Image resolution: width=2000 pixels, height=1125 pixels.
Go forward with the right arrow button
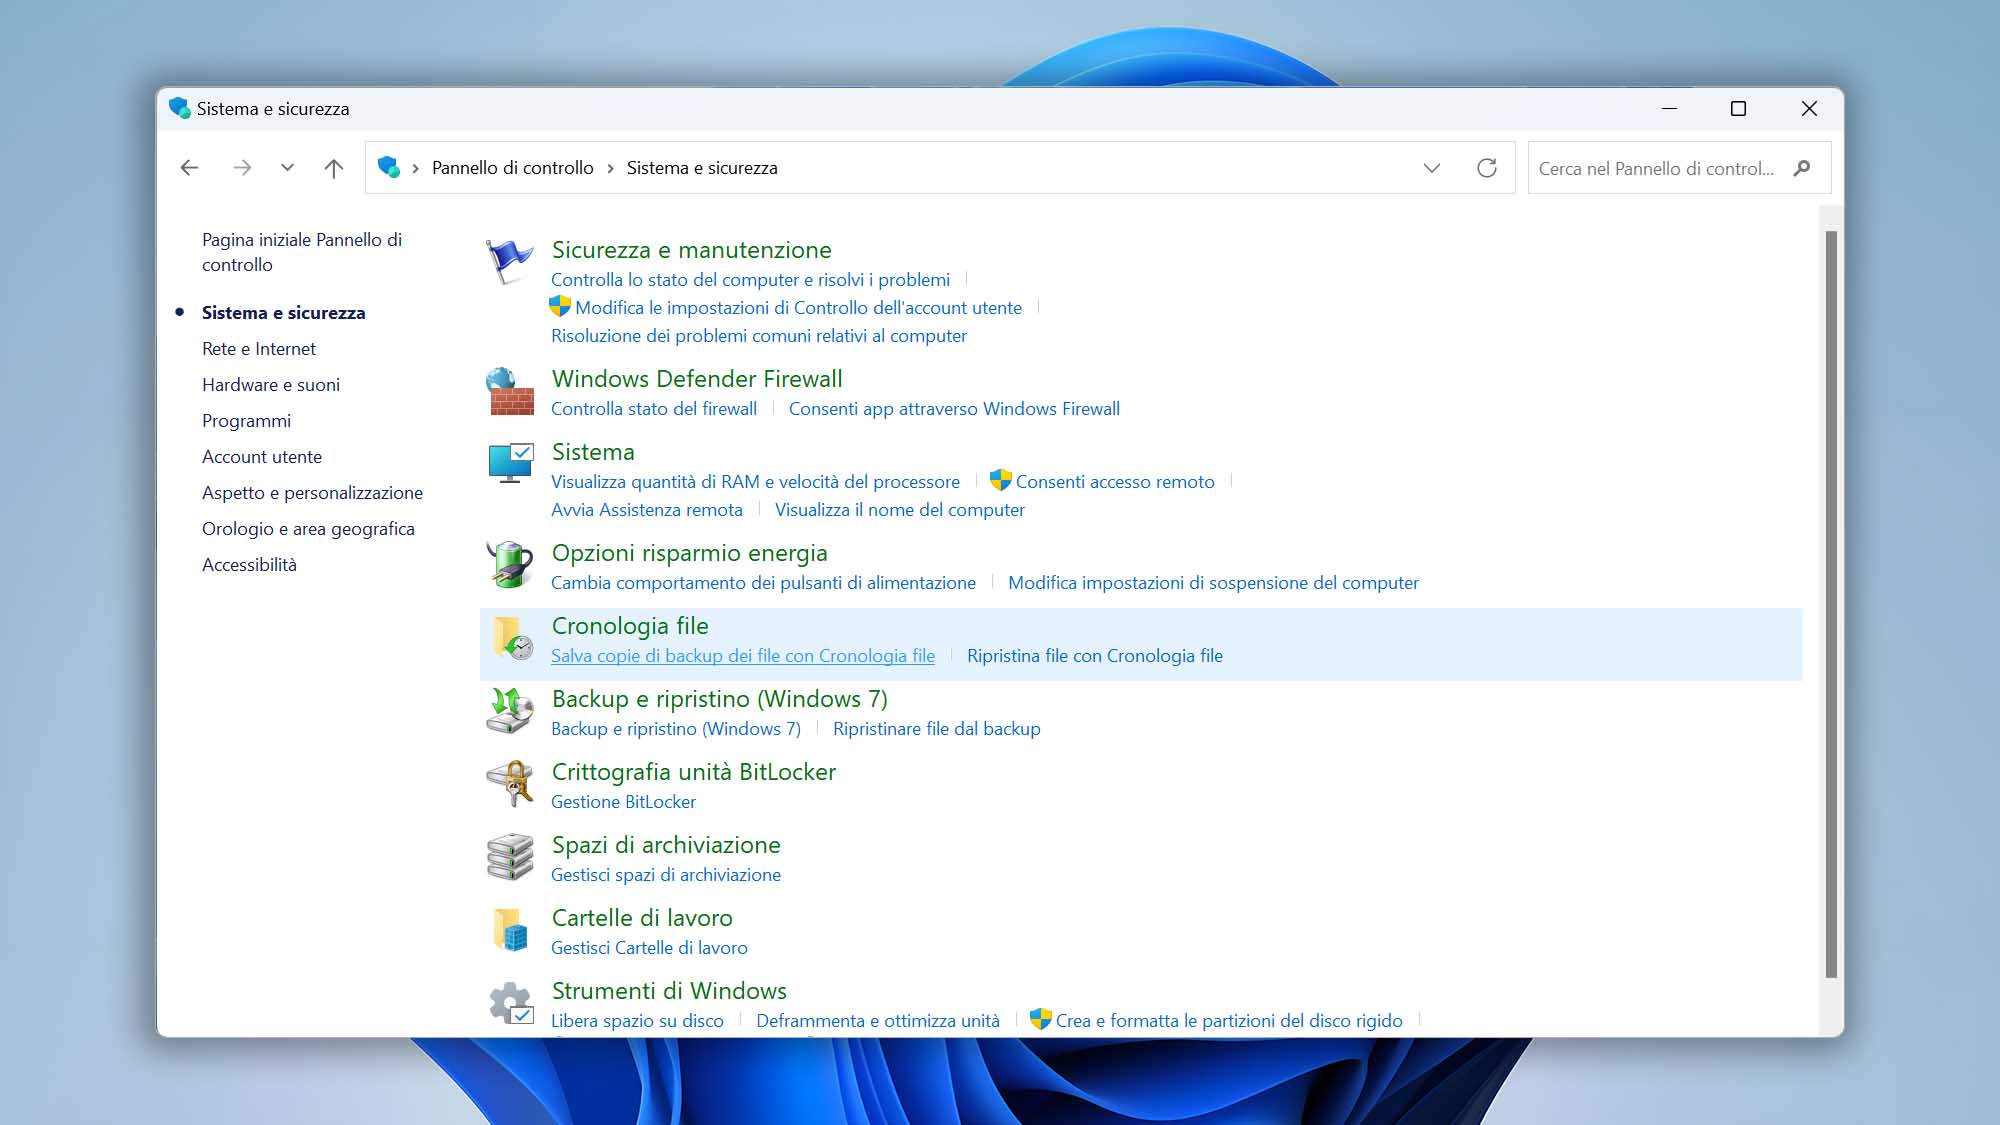point(241,168)
